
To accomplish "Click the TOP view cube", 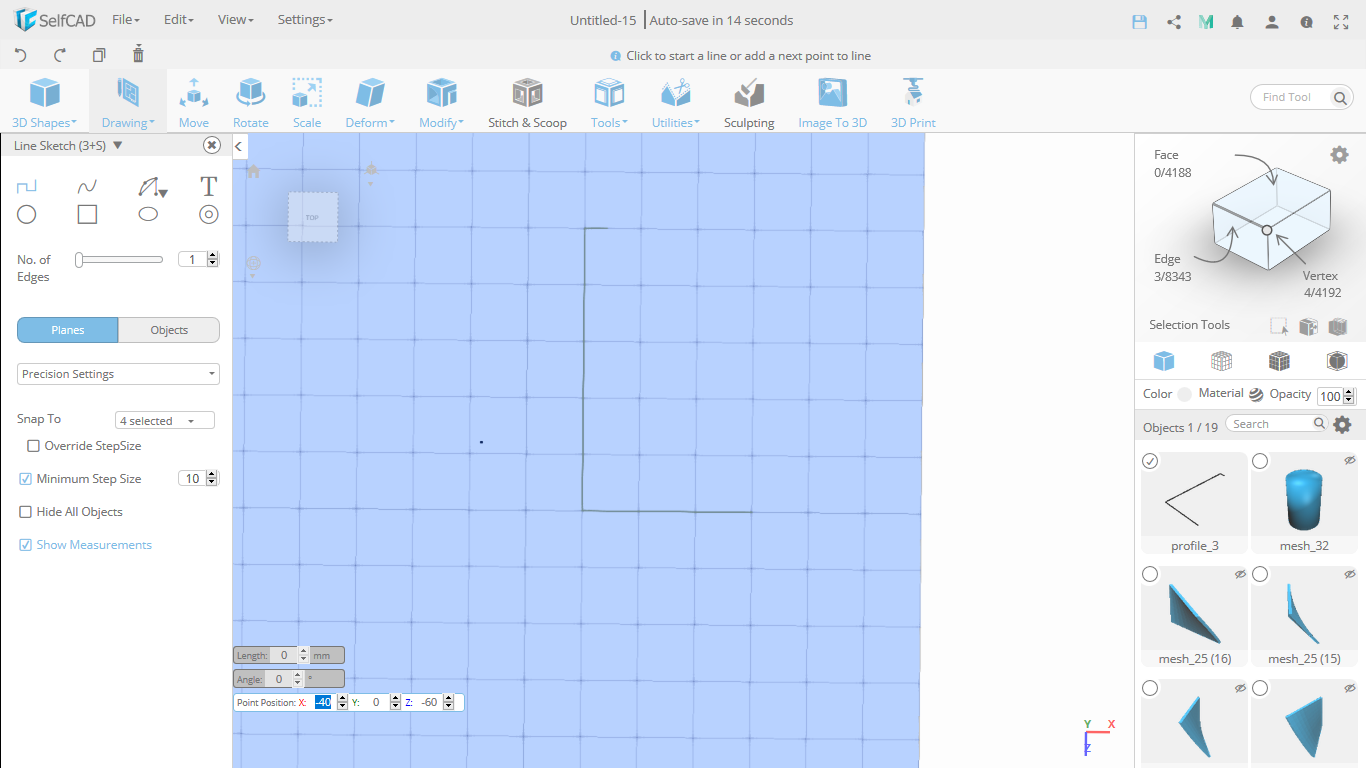I will tap(313, 217).
